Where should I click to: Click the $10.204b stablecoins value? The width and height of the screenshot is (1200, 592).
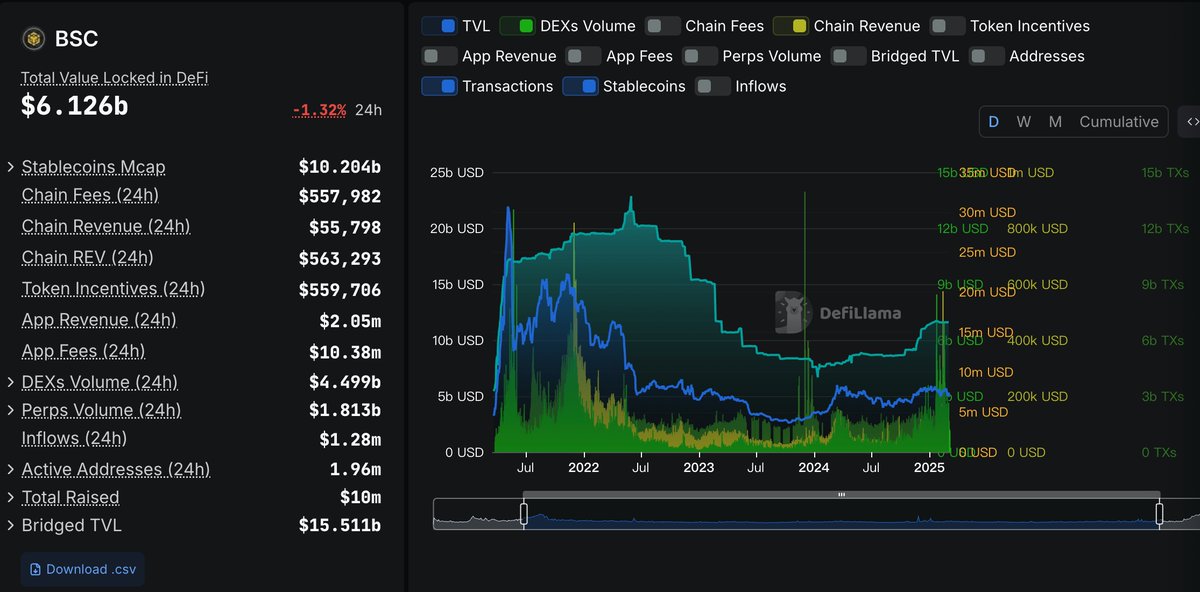click(x=340, y=167)
